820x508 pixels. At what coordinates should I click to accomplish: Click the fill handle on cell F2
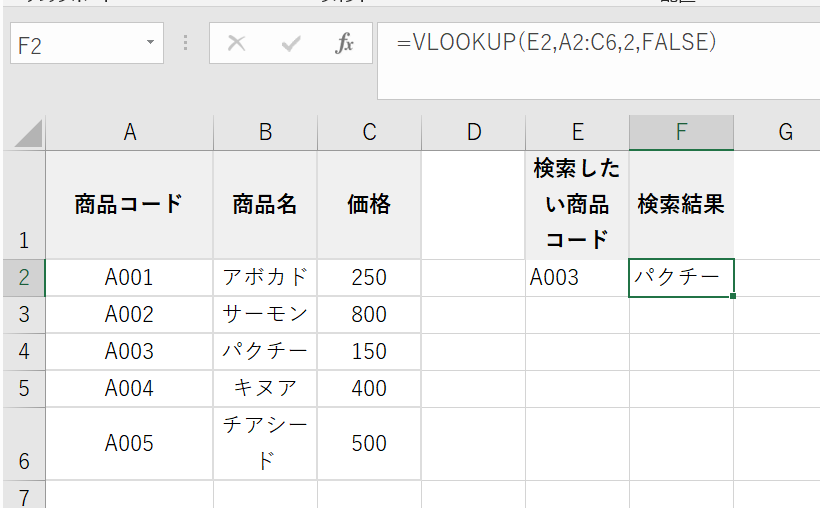(x=733, y=296)
